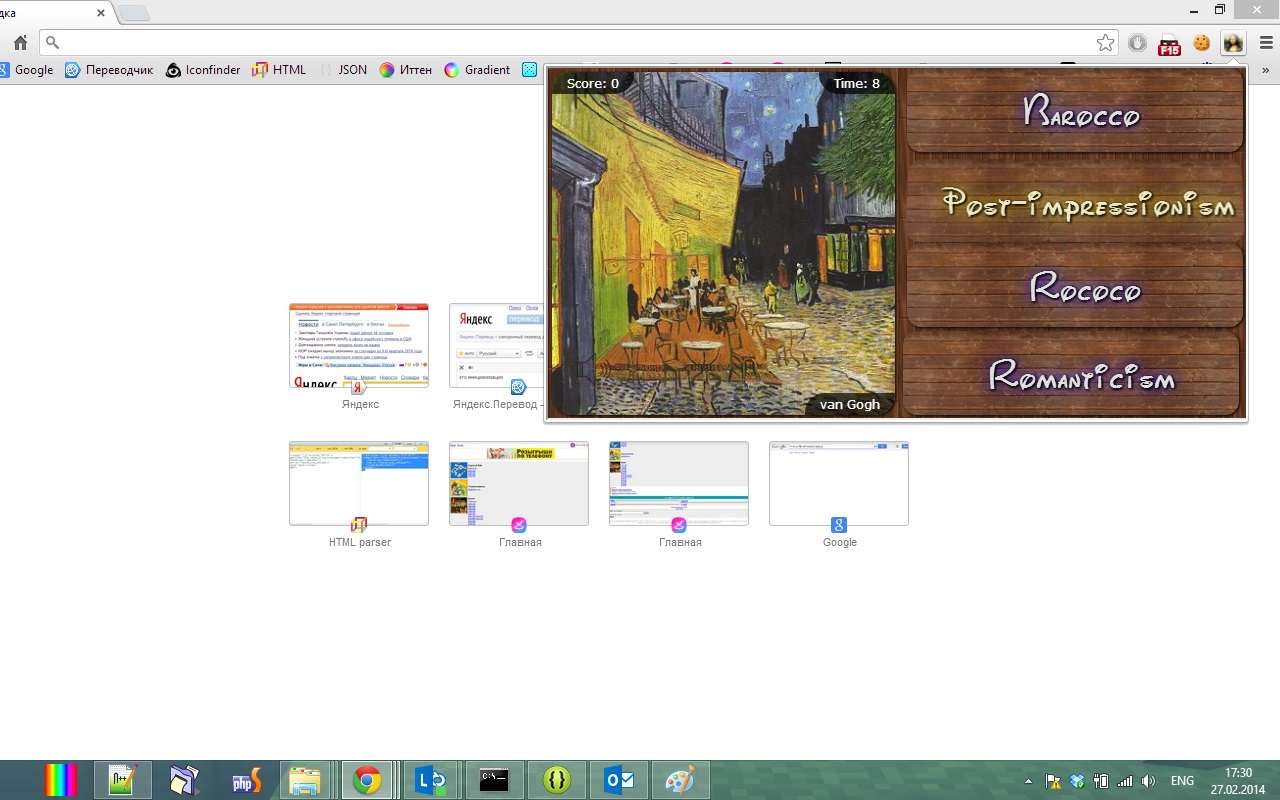Close the current browser tab

tap(101, 13)
